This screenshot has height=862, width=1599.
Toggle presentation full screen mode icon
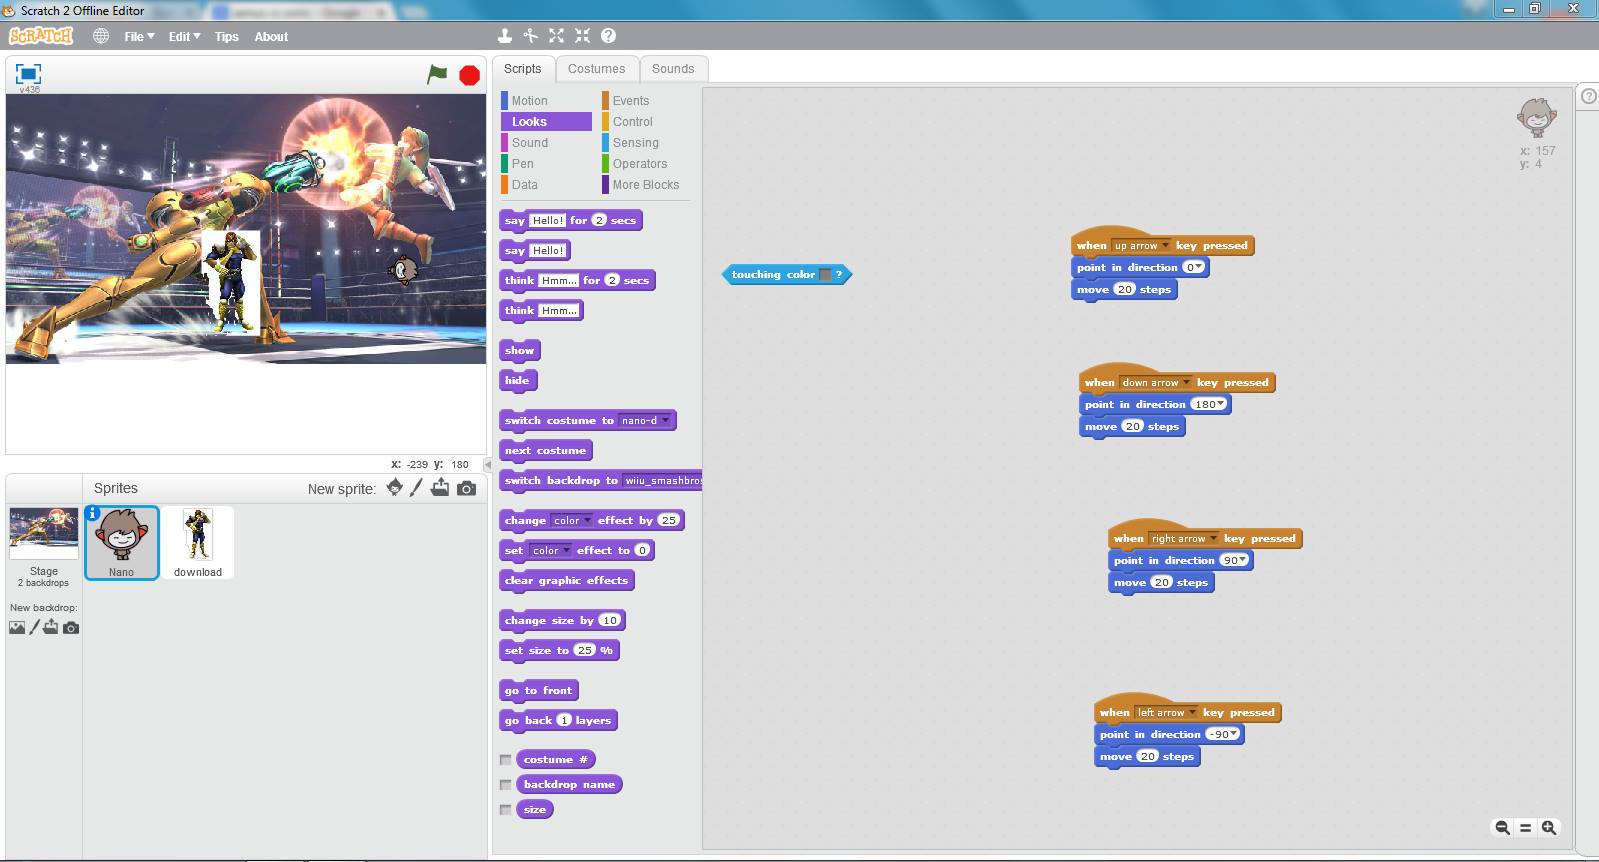point(28,73)
